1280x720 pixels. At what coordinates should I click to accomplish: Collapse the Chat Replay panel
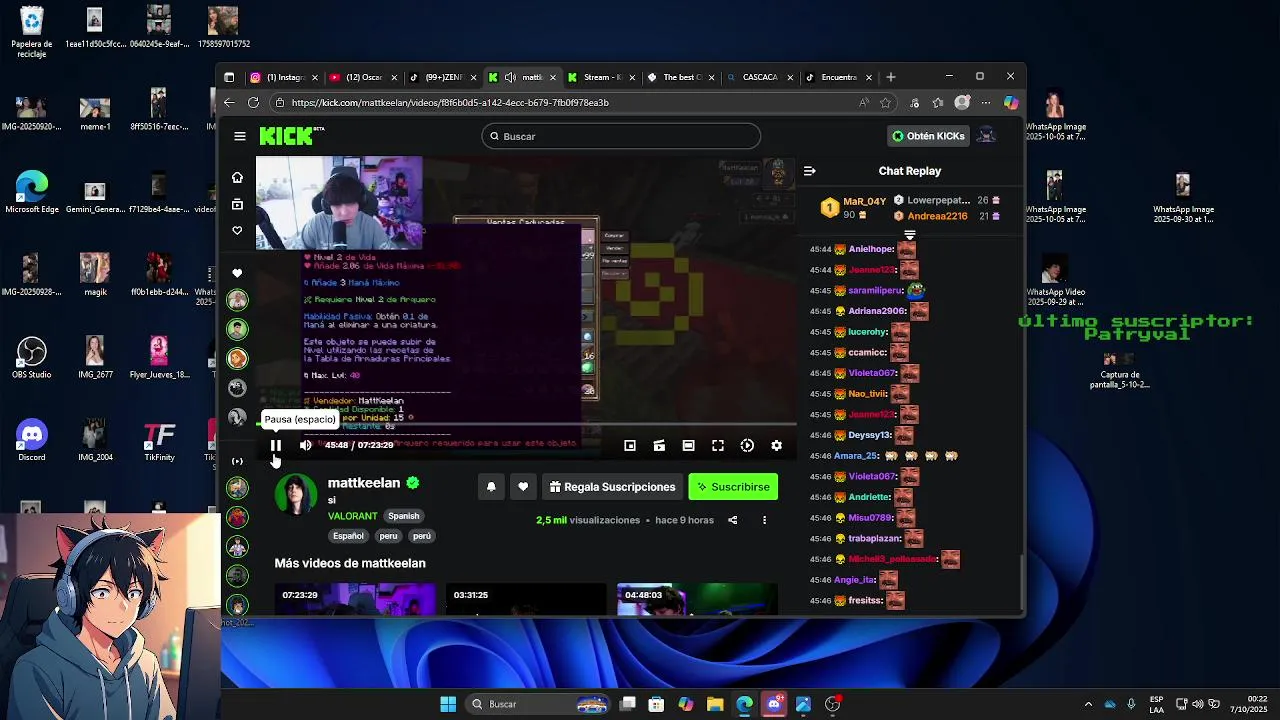(x=809, y=171)
